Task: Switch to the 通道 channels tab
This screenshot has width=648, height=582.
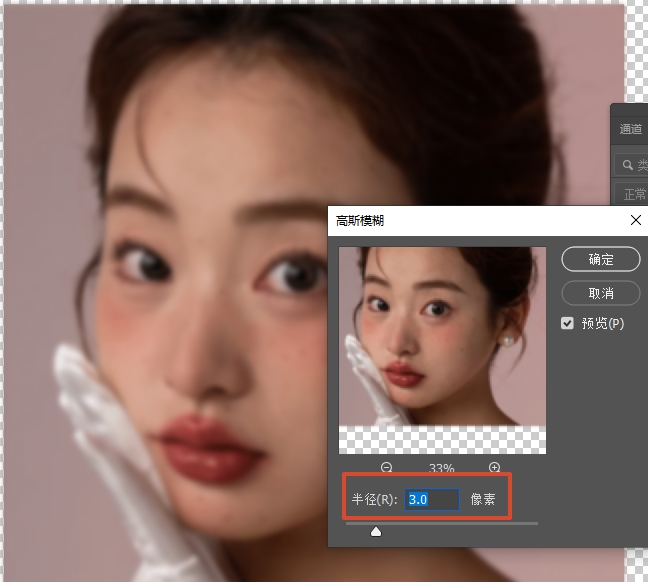Action: (631, 128)
